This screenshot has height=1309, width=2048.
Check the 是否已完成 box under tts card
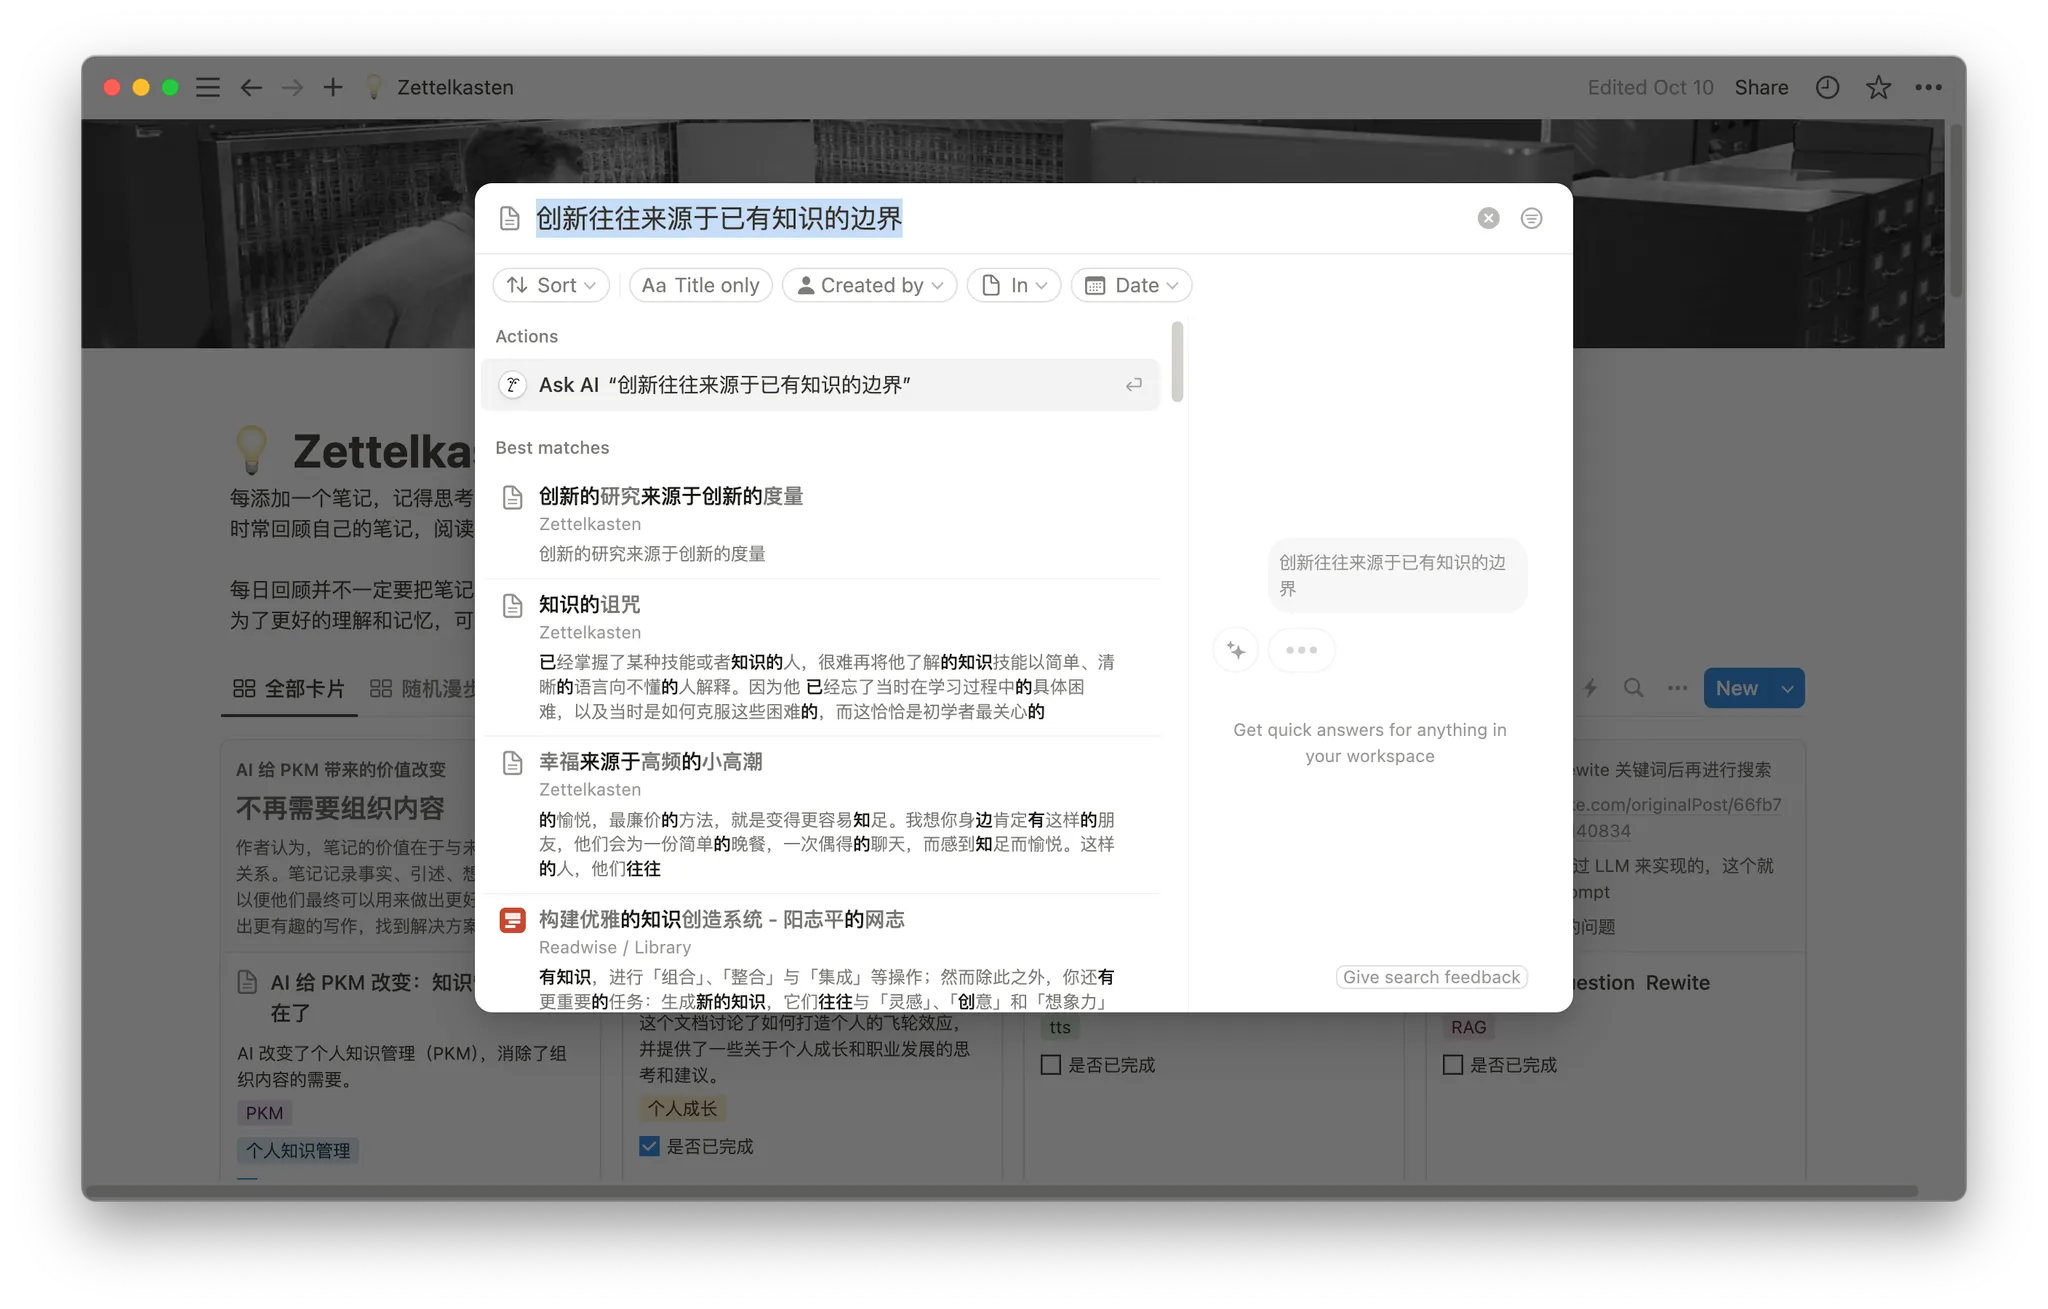pos(1051,1065)
